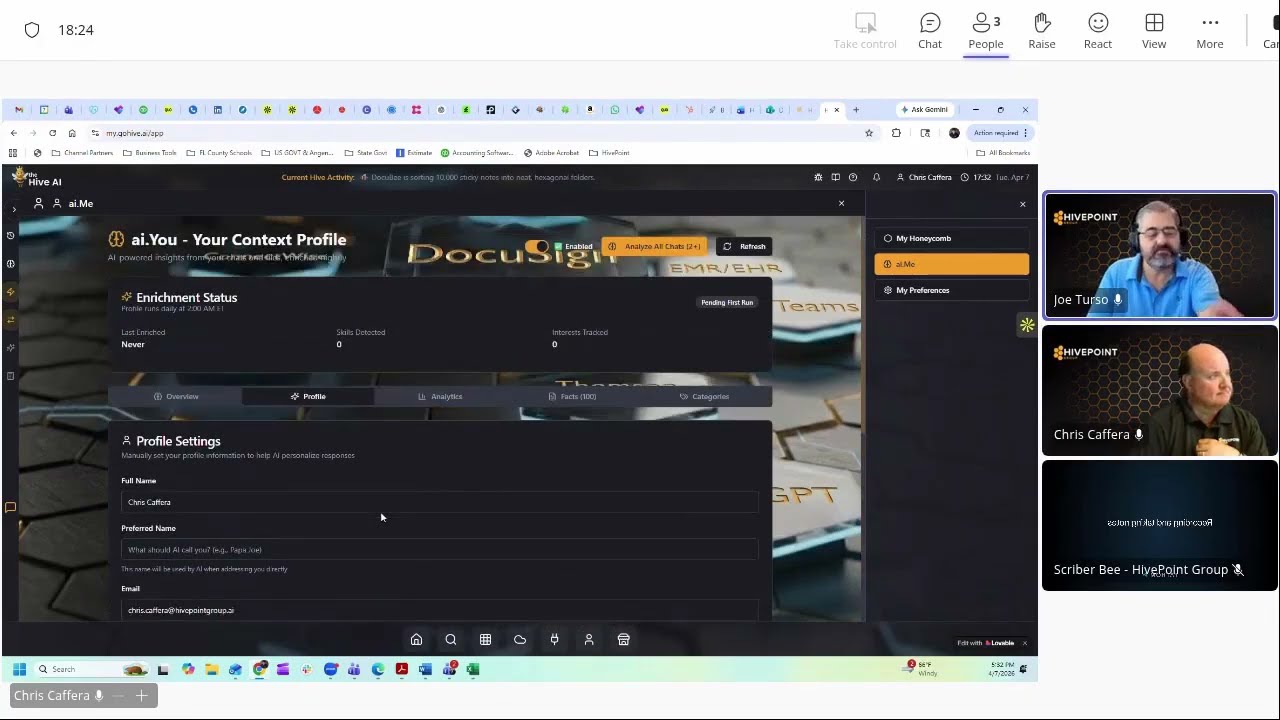
Task: Open My Honeycomb in side panel
Action: coord(951,238)
